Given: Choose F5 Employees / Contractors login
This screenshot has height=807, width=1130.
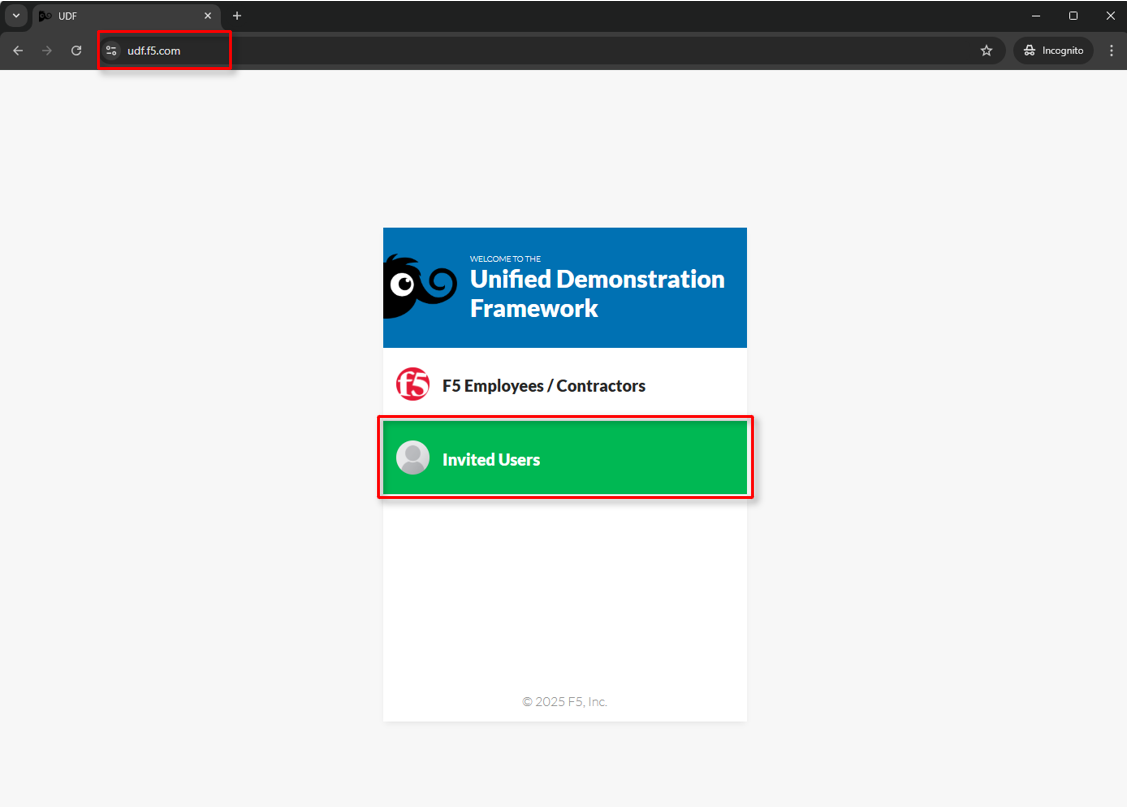Looking at the screenshot, I should [x=565, y=385].
